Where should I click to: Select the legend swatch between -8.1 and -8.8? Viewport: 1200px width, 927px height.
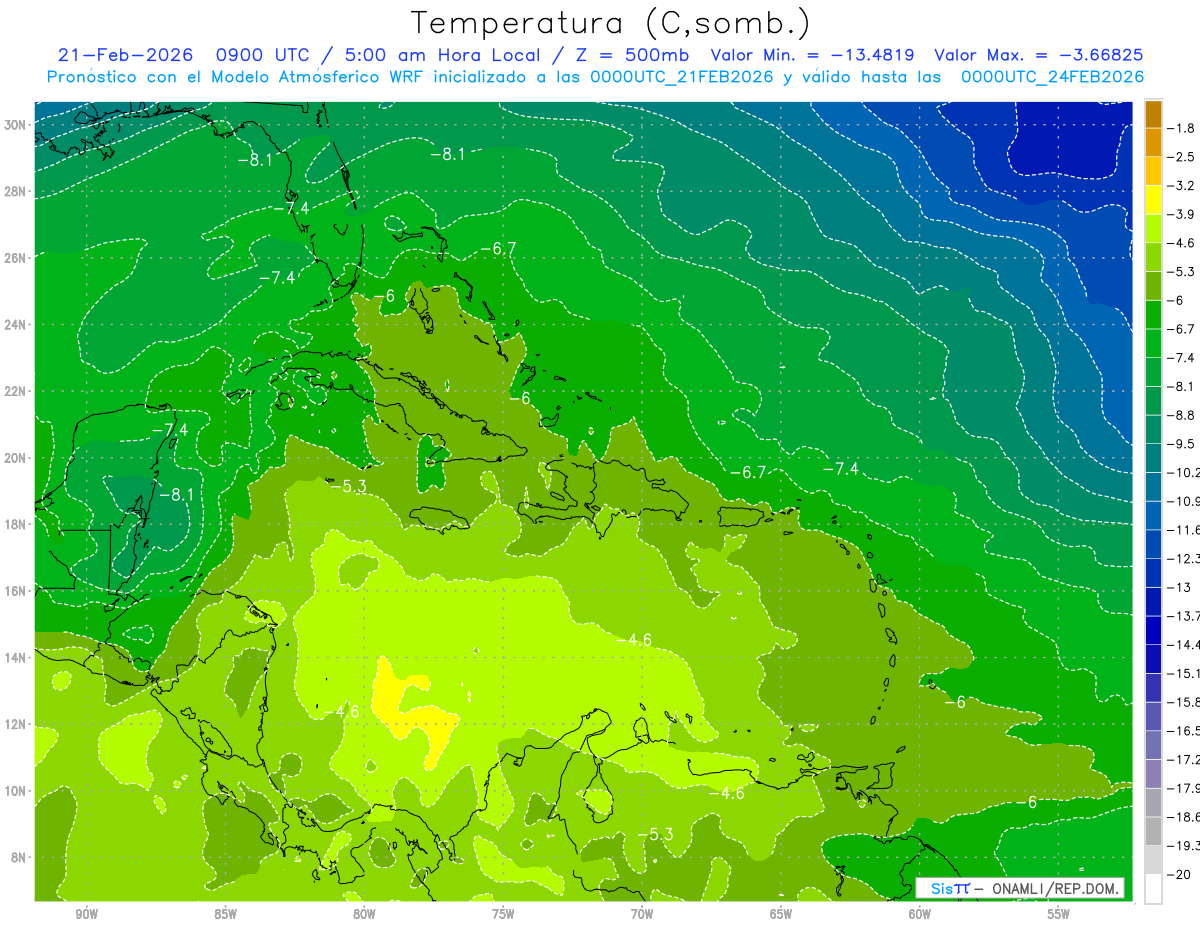tap(1153, 401)
